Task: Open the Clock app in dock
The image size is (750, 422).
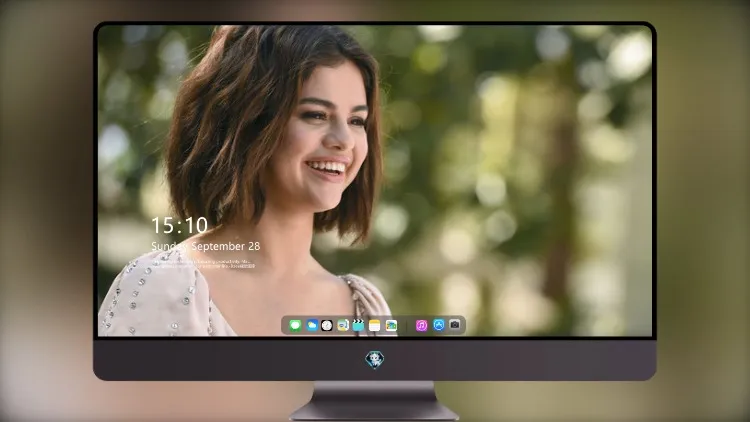Action: point(327,326)
